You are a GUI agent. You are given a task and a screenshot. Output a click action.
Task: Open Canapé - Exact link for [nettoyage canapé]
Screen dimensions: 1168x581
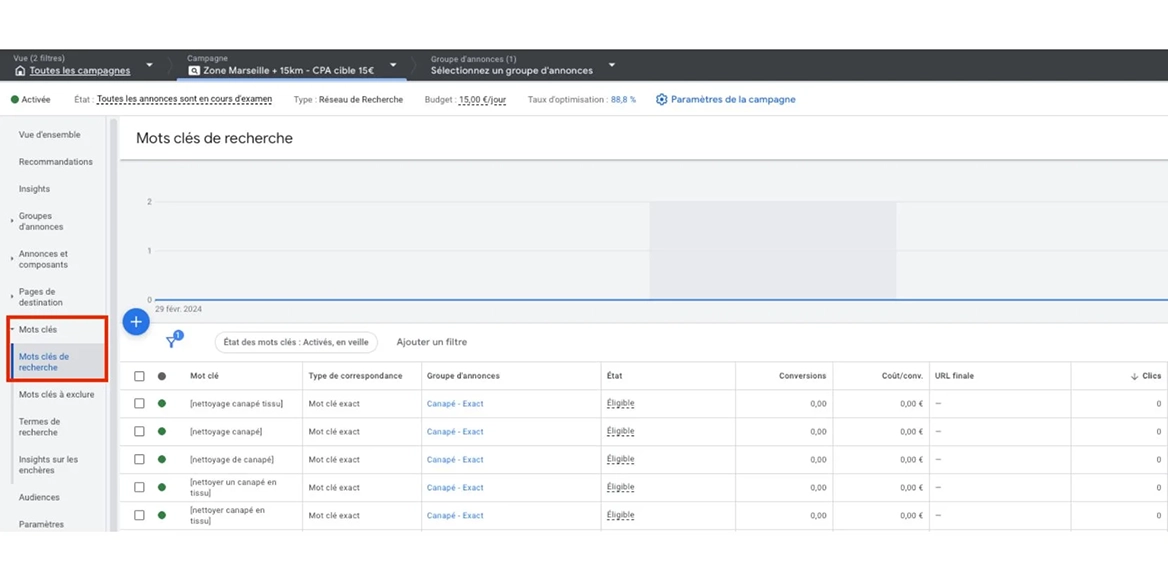pos(455,431)
